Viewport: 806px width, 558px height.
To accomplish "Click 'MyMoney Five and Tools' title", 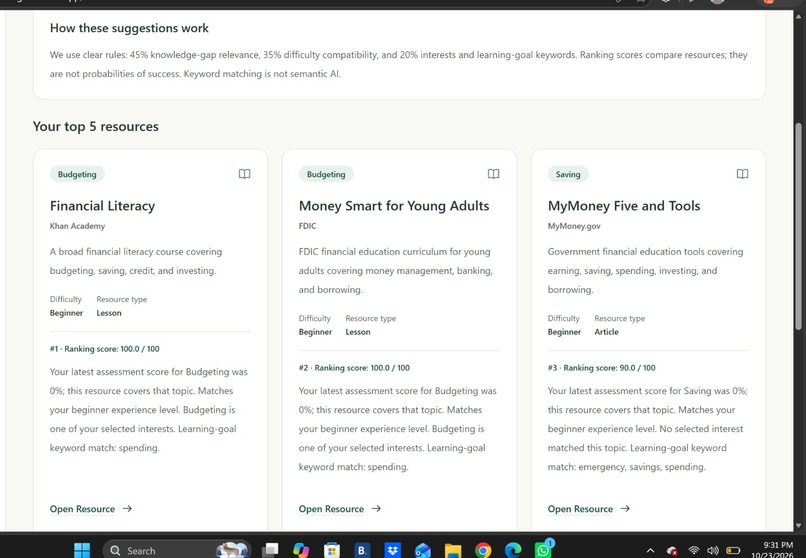I will pyautogui.click(x=624, y=206).
